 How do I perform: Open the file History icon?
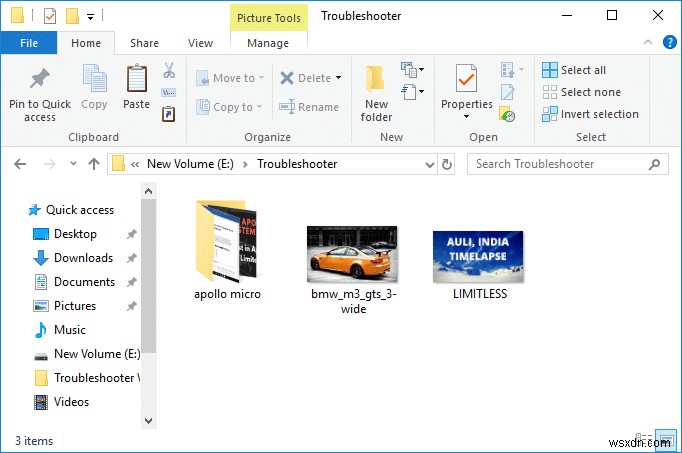[x=507, y=114]
